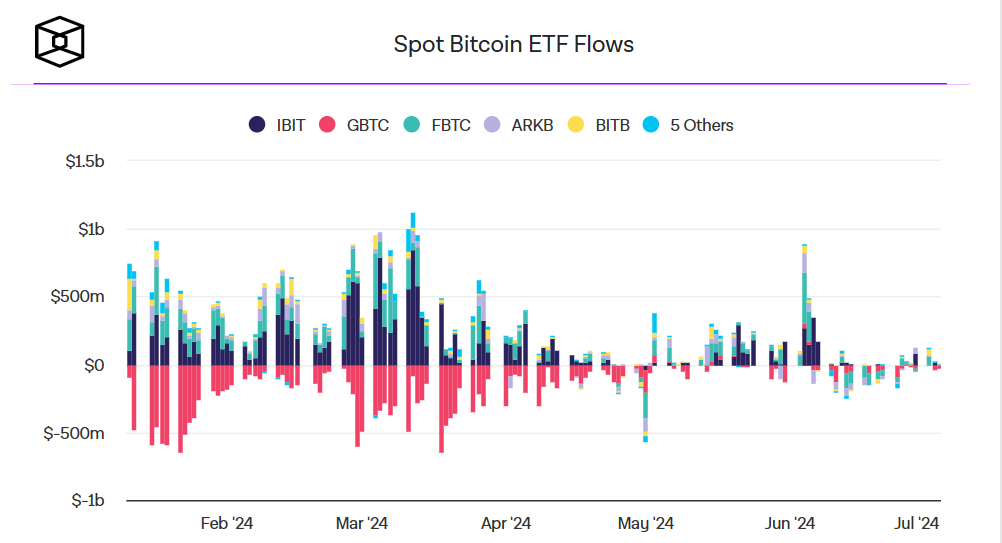This screenshot has height=543, width=1002.
Task: Select the May '24 axis label
Action: tap(645, 523)
